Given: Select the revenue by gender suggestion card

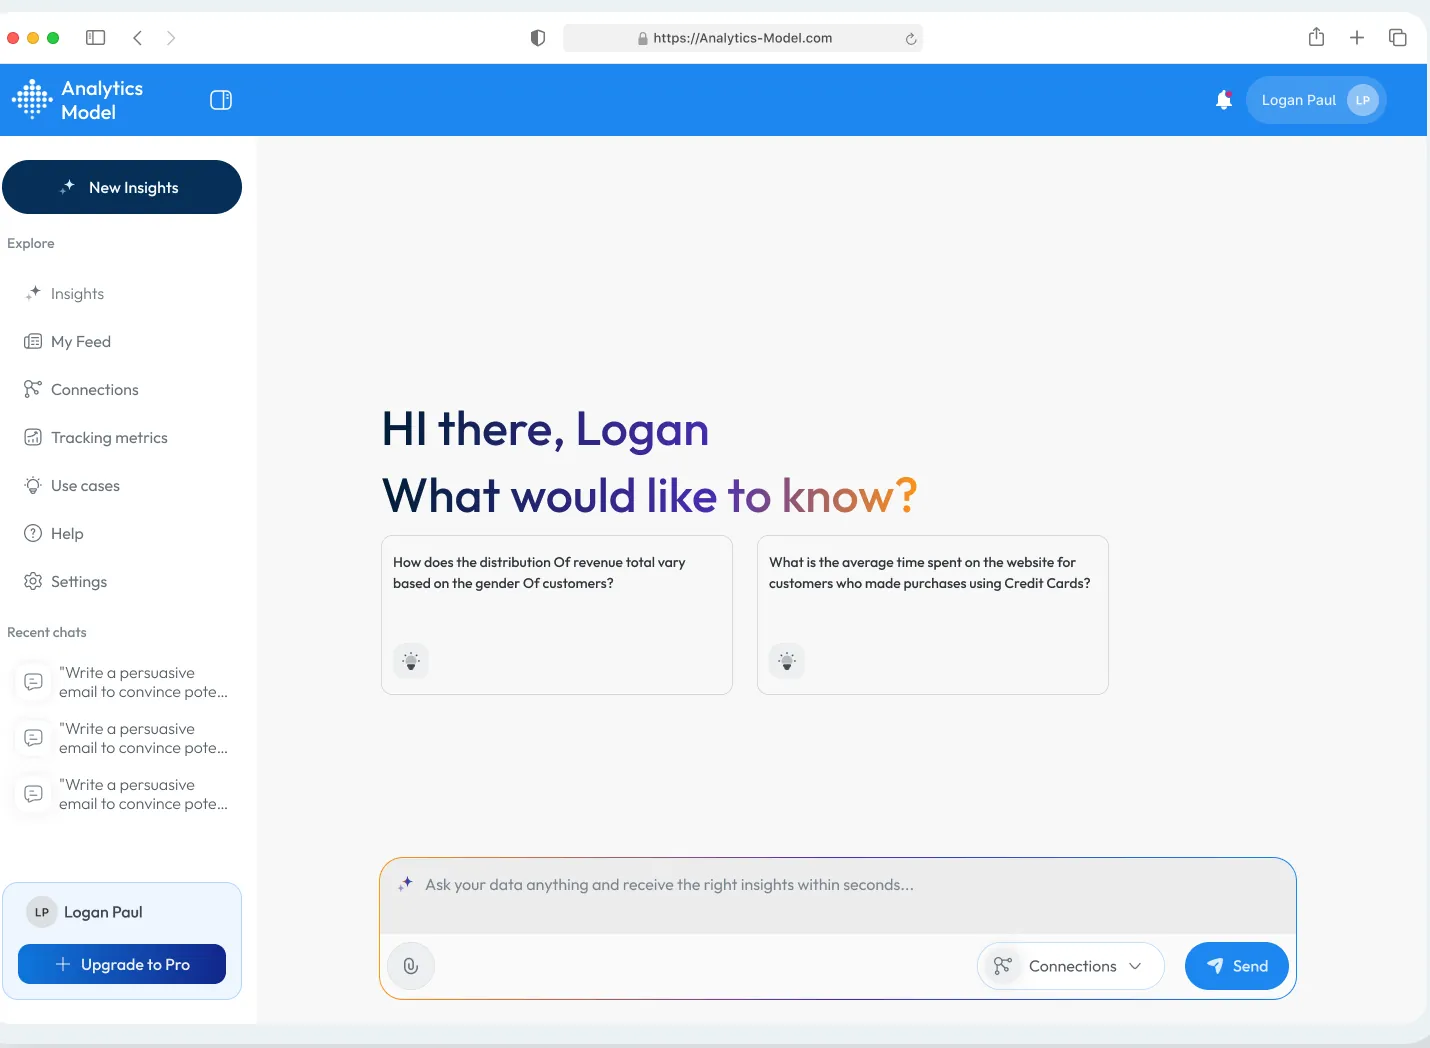Looking at the screenshot, I should [557, 615].
